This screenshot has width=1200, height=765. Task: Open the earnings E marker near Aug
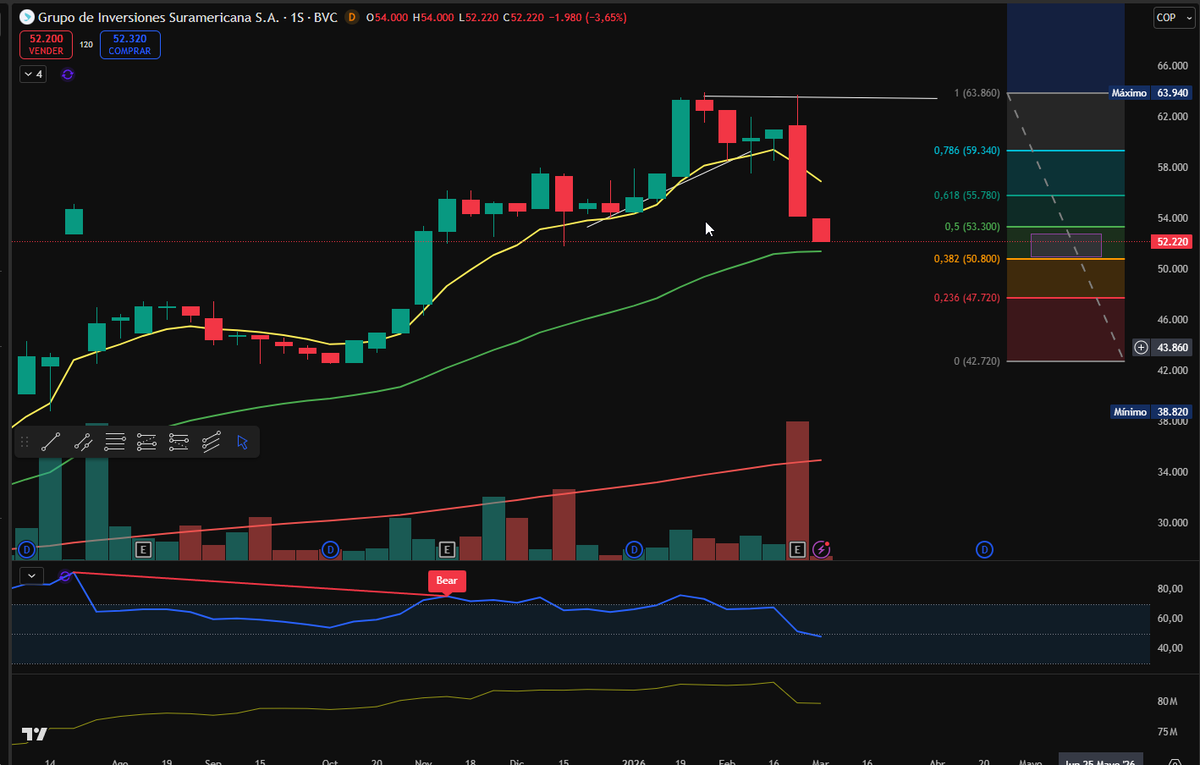pos(143,549)
